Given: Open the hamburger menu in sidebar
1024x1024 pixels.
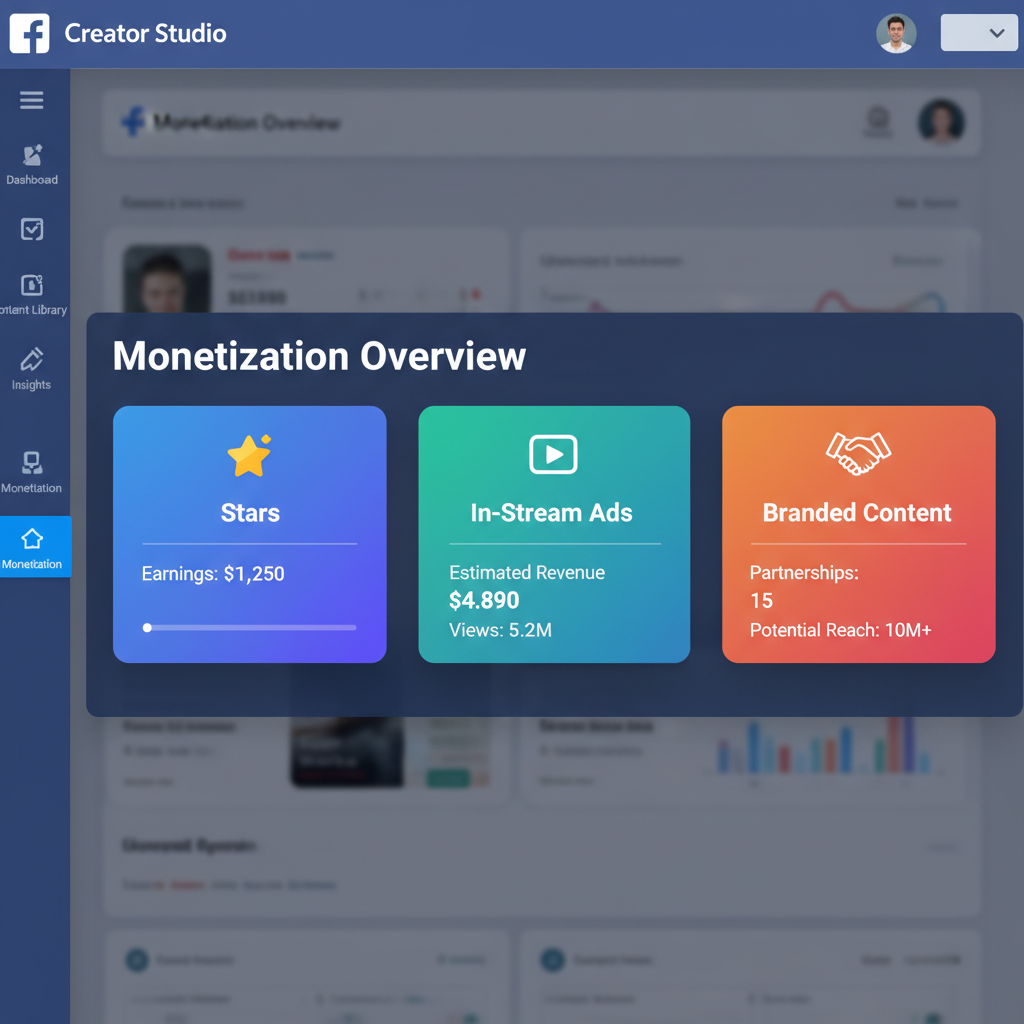Looking at the screenshot, I should click(31, 100).
